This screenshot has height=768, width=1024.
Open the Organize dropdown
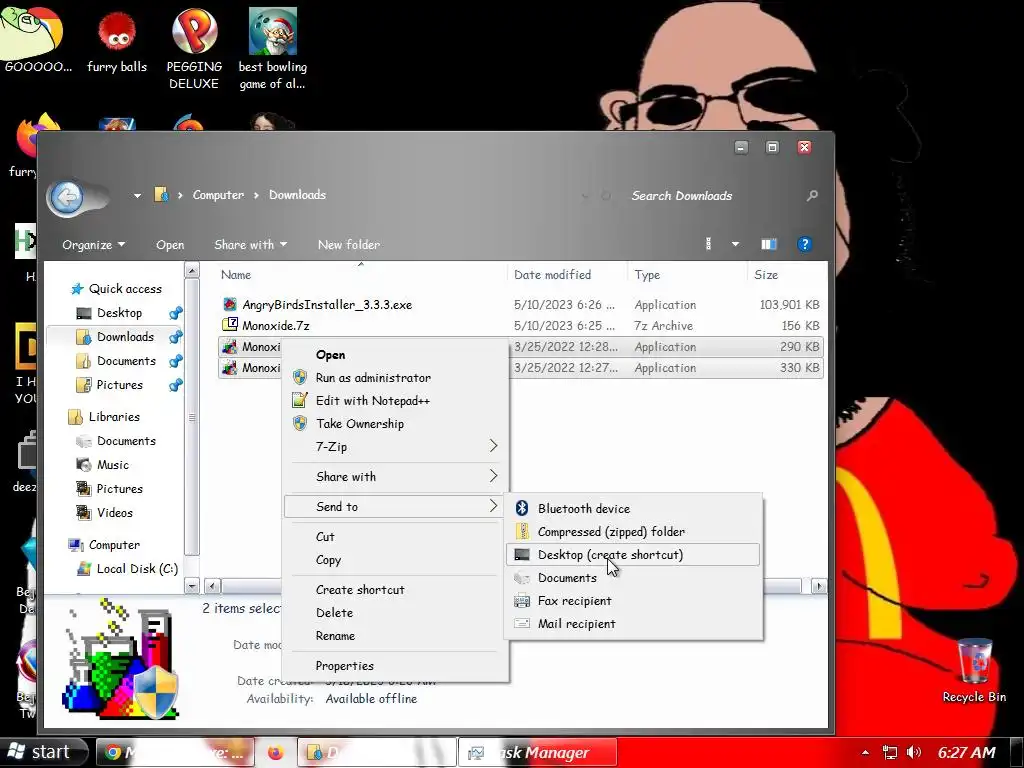pyautogui.click(x=93, y=245)
